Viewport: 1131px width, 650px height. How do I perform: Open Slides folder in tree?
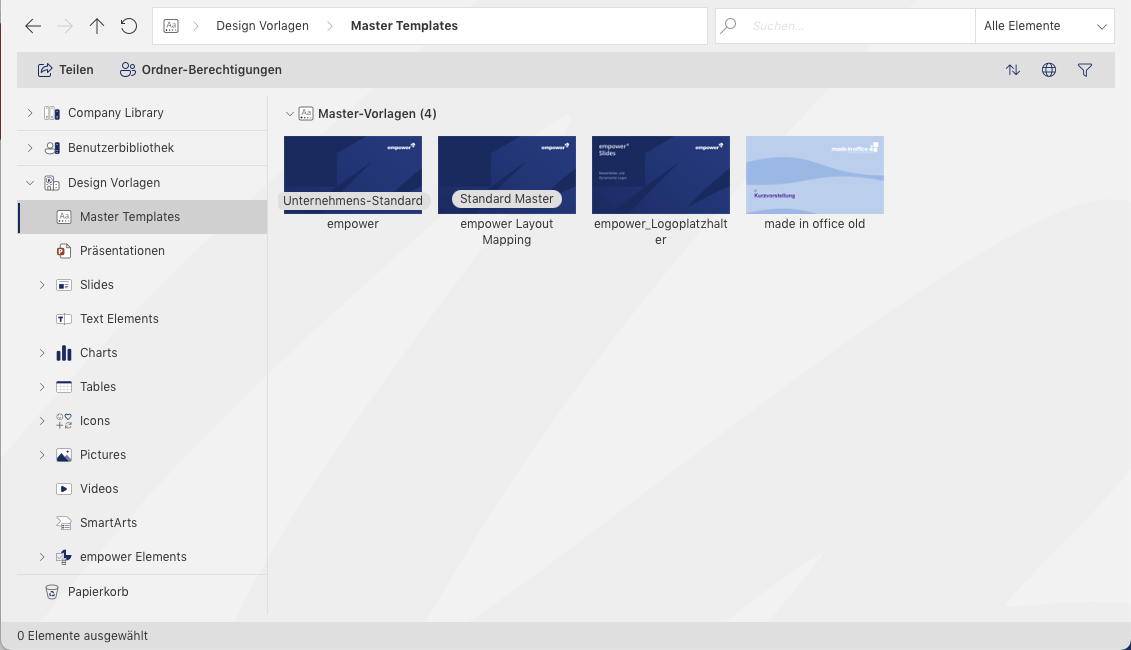(x=143, y=285)
